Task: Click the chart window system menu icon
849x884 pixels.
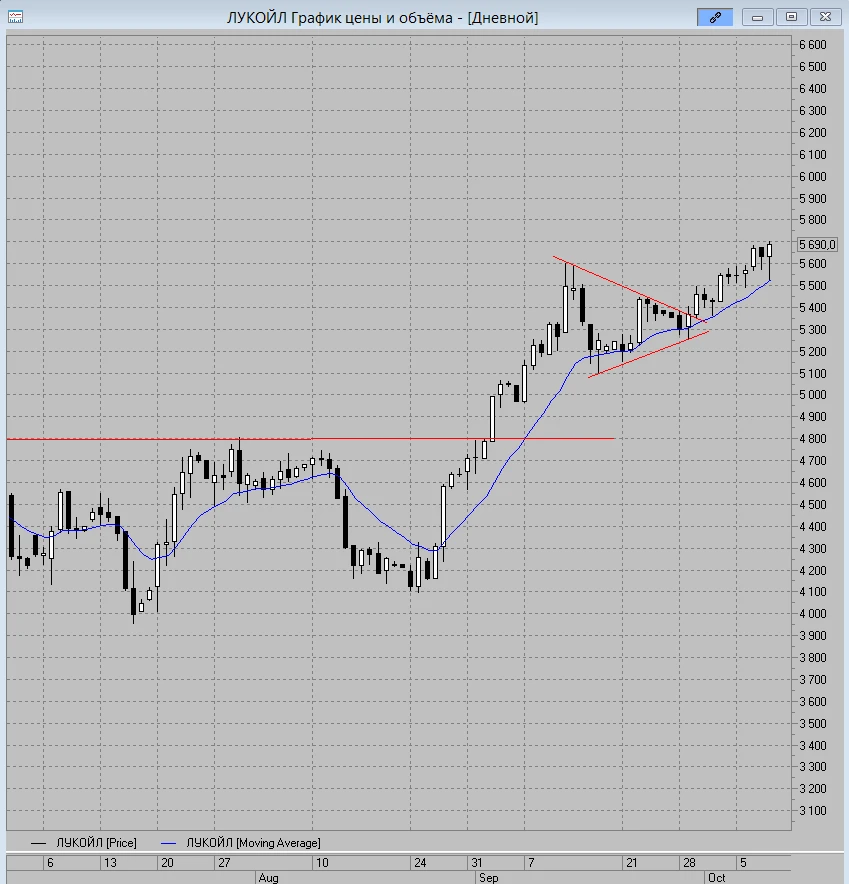Action: pos(15,17)
